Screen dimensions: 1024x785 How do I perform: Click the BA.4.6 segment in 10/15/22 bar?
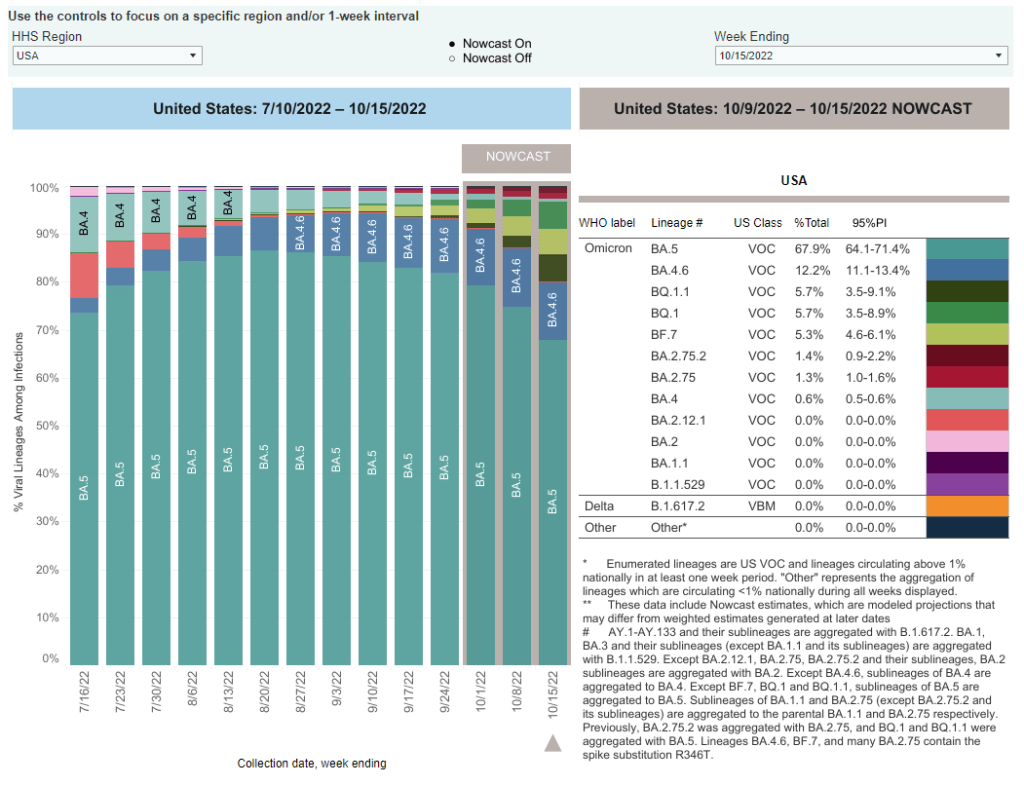tap(552, 311)
